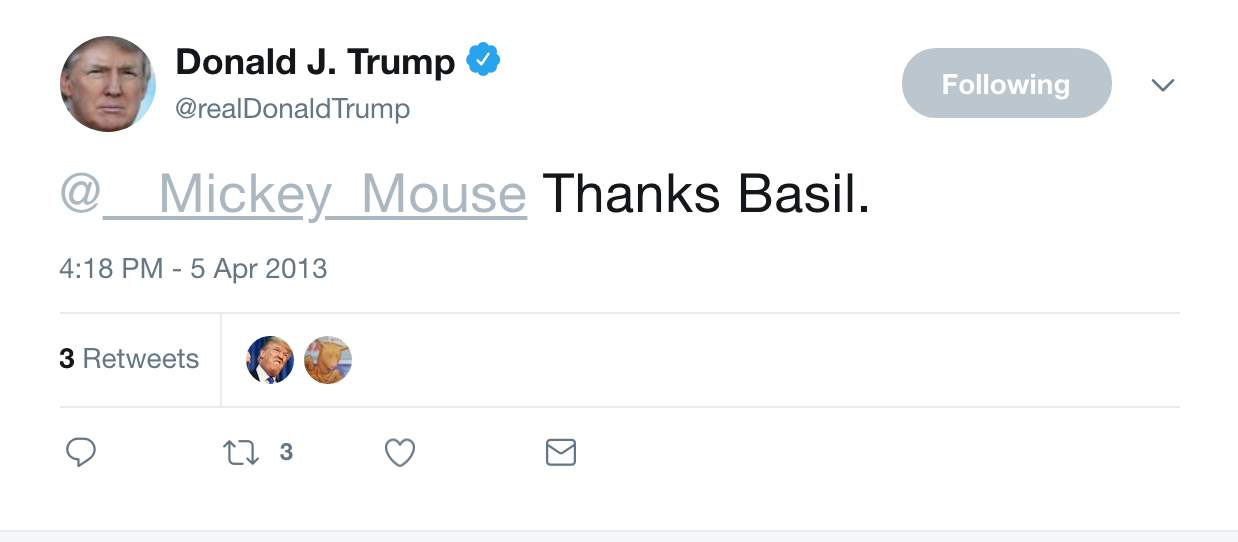Click the reply speech bubble icon
The height and width of the screenshot is (542, 1238).
(x=81, y=453)
